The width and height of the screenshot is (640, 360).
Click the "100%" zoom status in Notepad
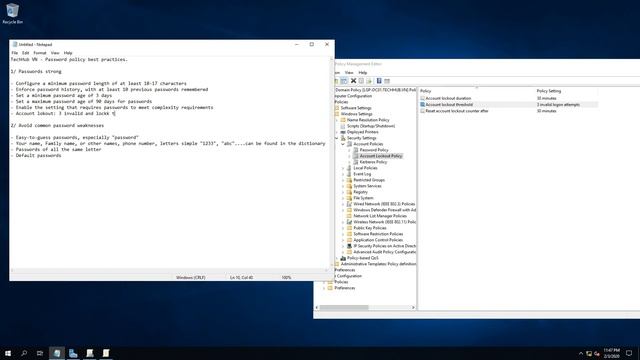[286, 278]
